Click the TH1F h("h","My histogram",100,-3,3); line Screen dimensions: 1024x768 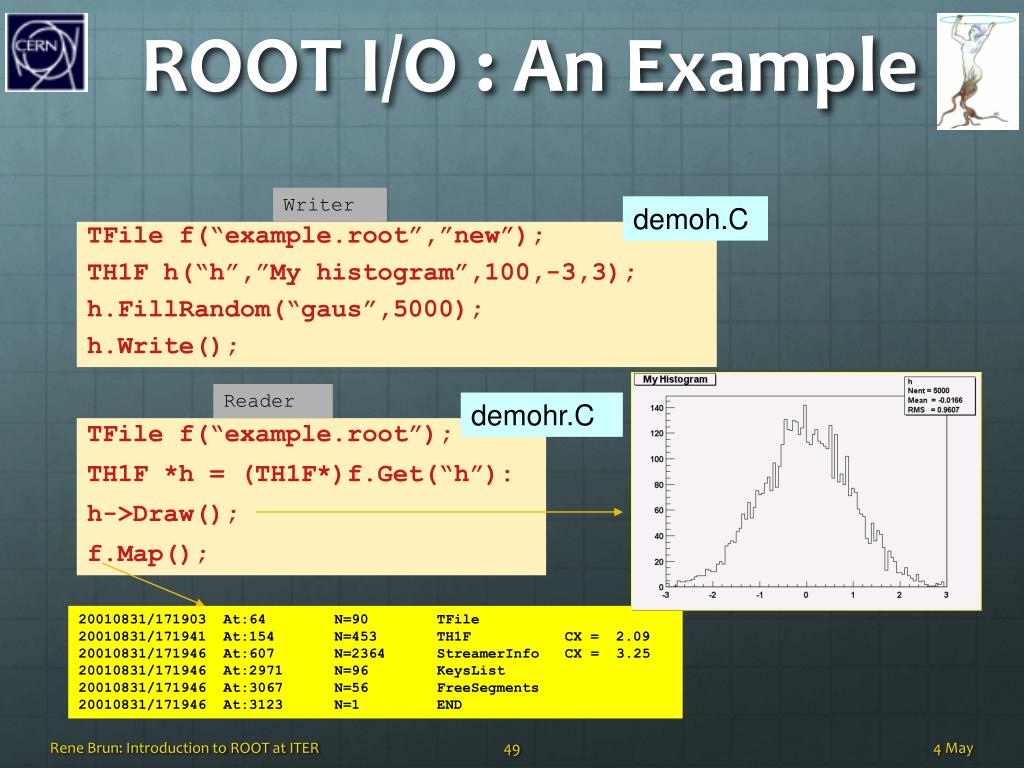coord(360,272)
